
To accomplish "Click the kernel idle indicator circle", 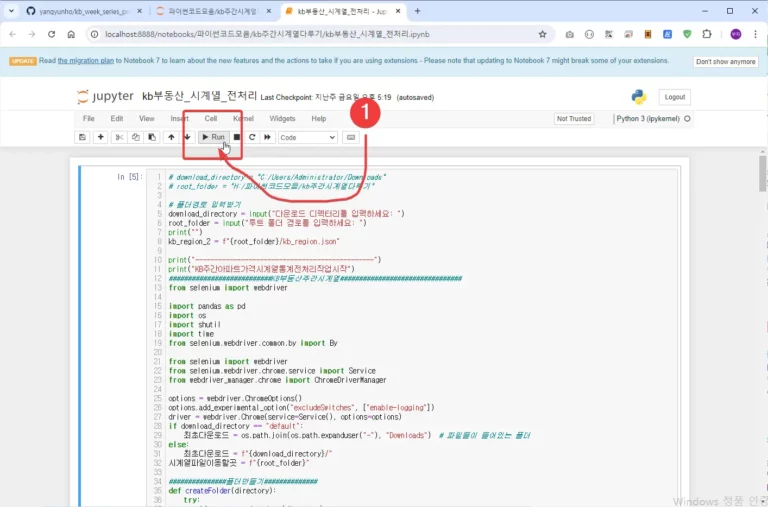I will 687,119.
